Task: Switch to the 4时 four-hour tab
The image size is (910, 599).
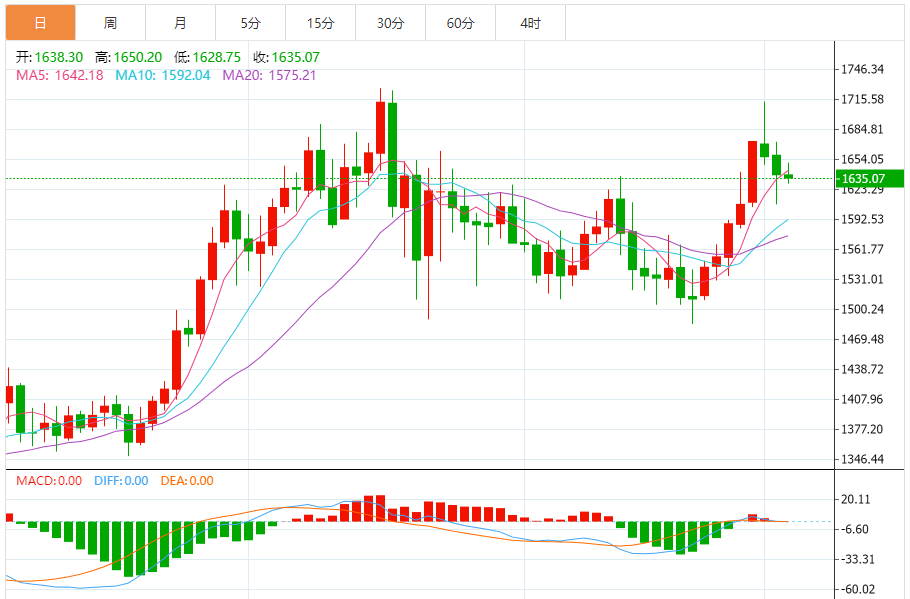Action: [530, 22]
